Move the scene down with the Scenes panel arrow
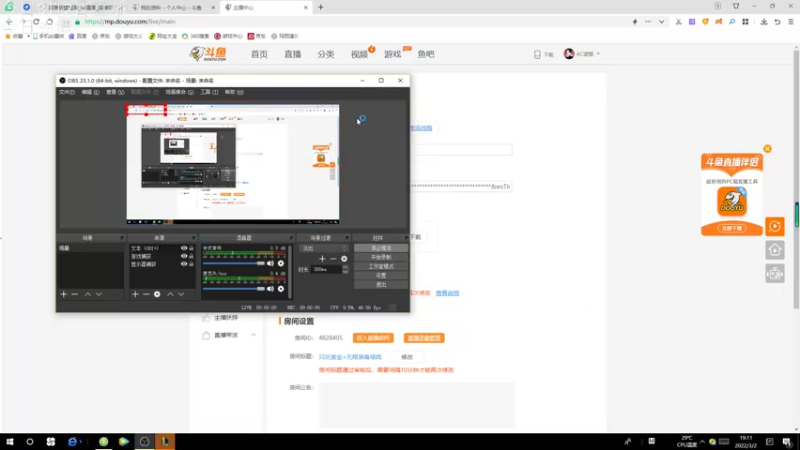The image size is (800, 450). [99, 294]
